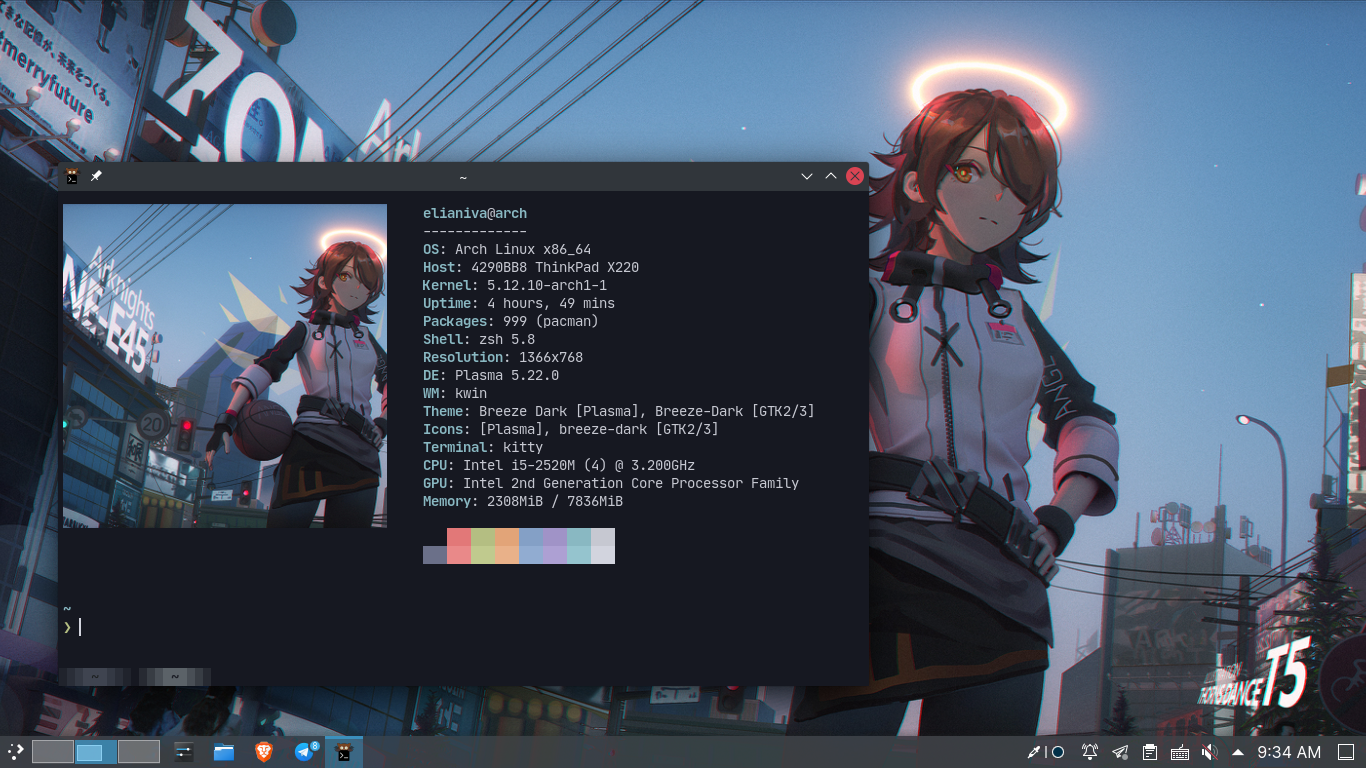Switch to the first virtual desktop in pager

pyautogui.click(x=53, y=752)
